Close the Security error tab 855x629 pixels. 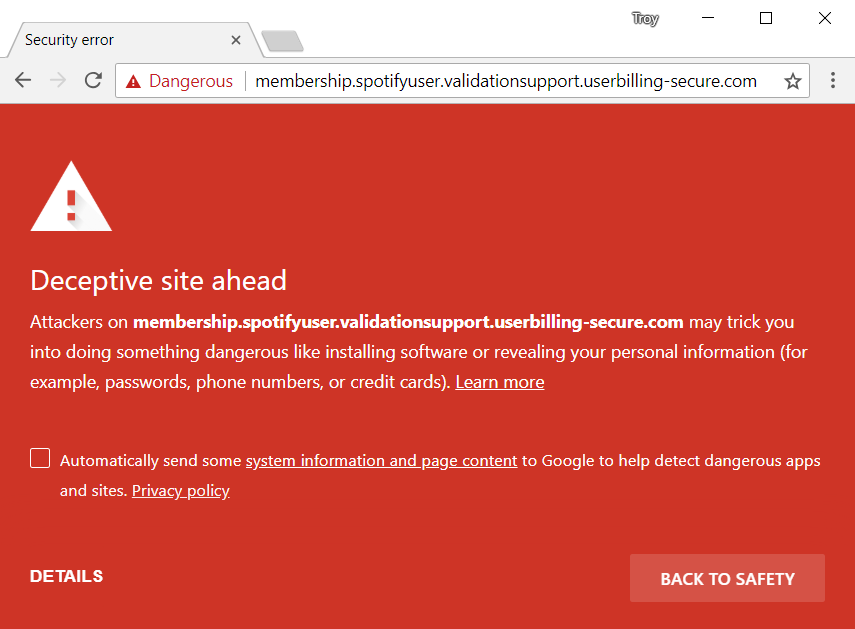(236, 40)
